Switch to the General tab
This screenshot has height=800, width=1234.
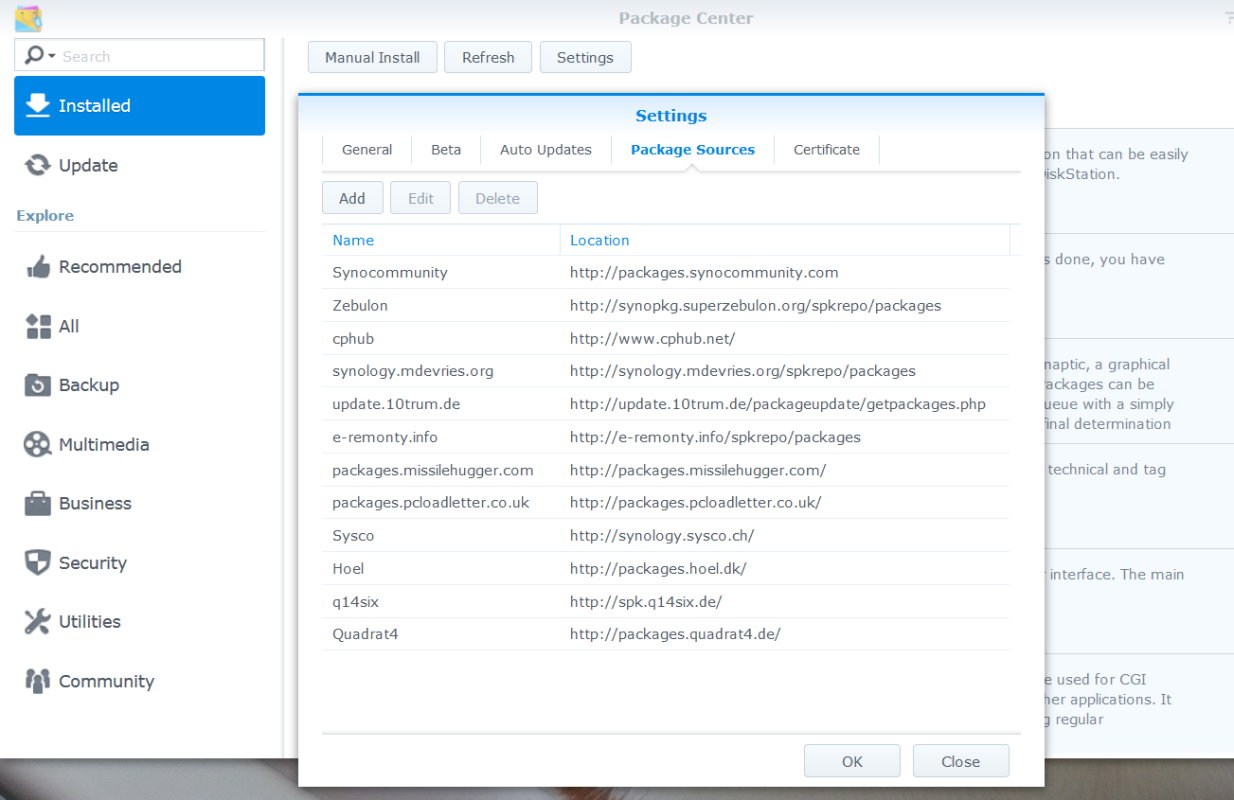point(367,149)
